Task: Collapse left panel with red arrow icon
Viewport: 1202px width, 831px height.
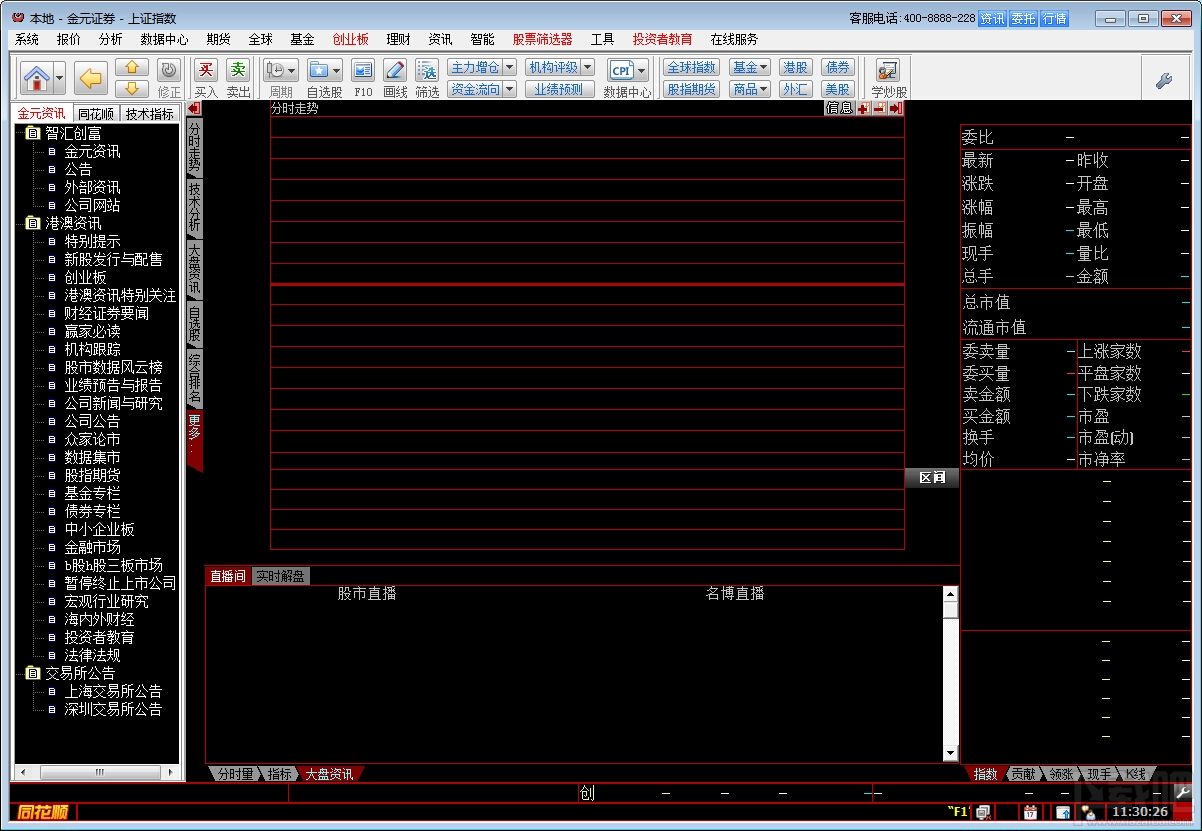Action: click(x=195, y=108)
